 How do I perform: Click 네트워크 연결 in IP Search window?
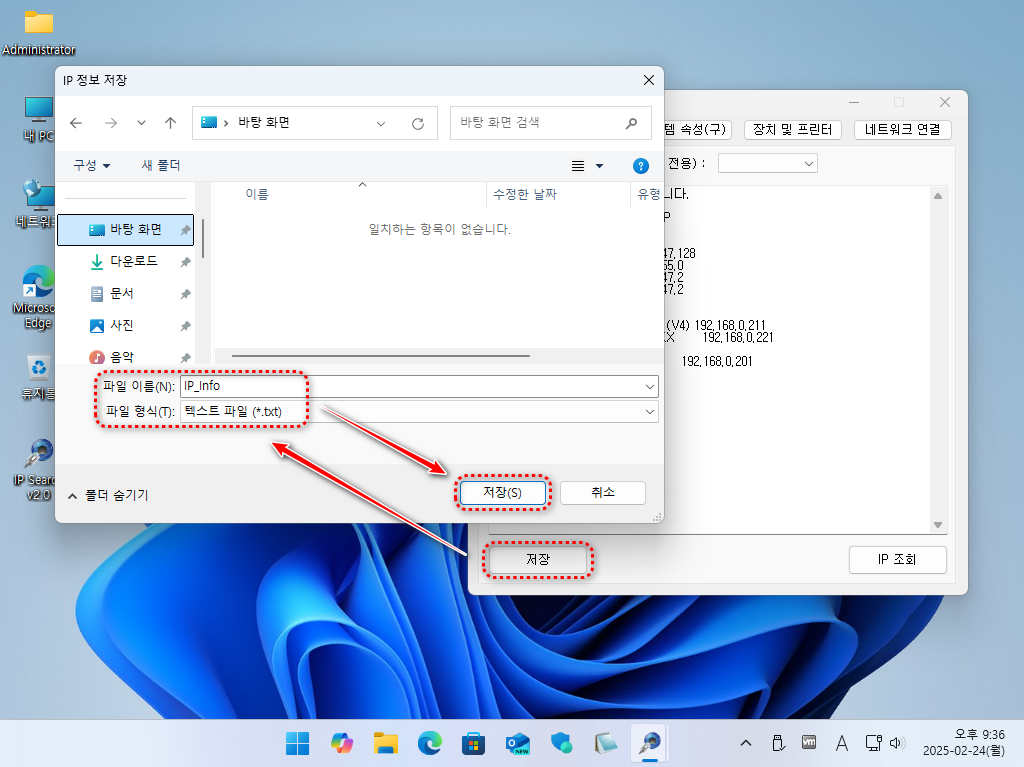903,129
